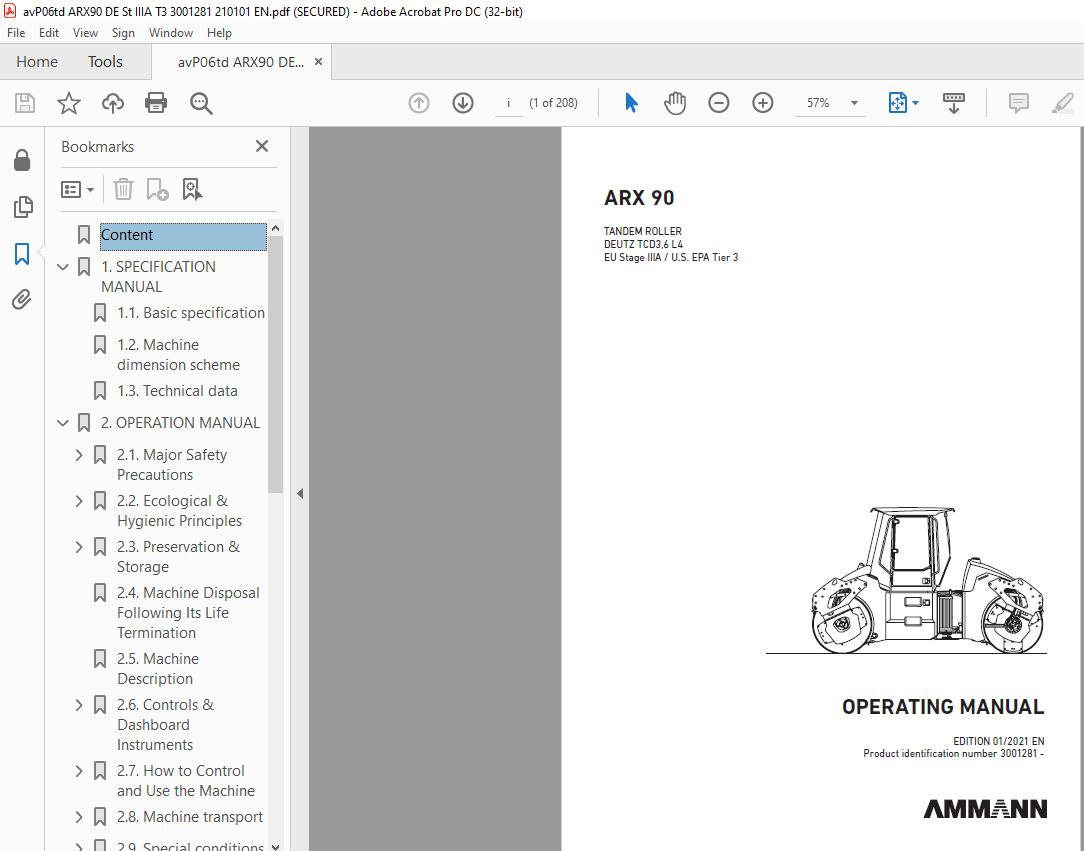Viewport: 1084px width, 851px height.
Task: Click the bookmarks scrollbar thumb
Action: click(x=275, y=364)
